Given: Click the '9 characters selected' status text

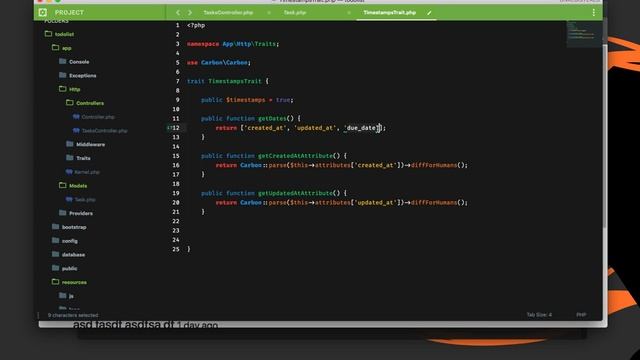Looking at the screenshot, I should click(x=73, y=315).
